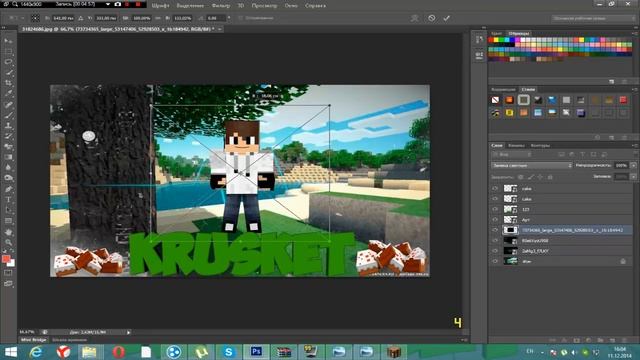The image size is (640, 360).
Task: Open the Swatches panel flyout menu
Action: point(635,33)
